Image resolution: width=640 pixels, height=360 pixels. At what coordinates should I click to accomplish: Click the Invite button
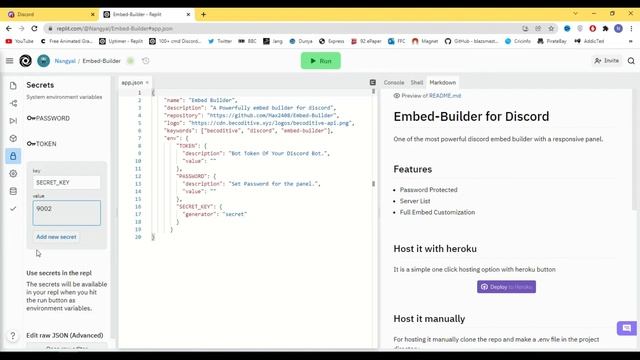pos(607,61)
